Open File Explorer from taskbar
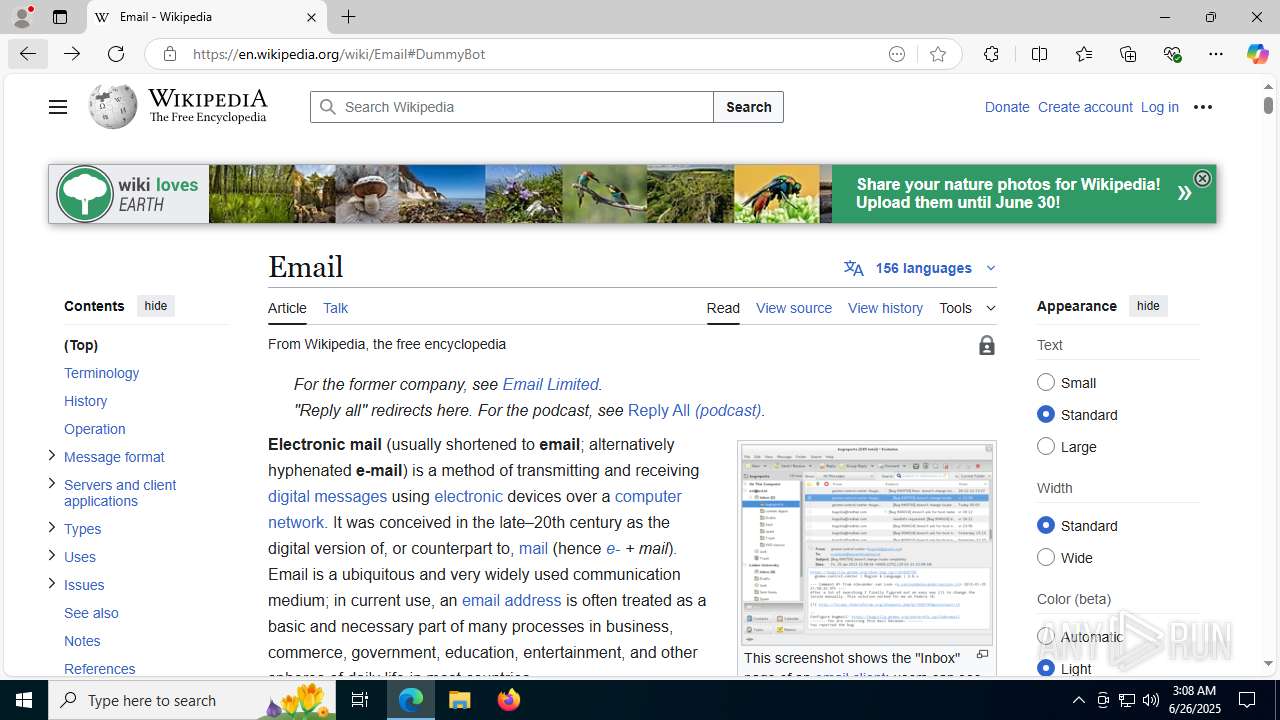Viewport: 1280px width, 720px height. tap(460, 700)
